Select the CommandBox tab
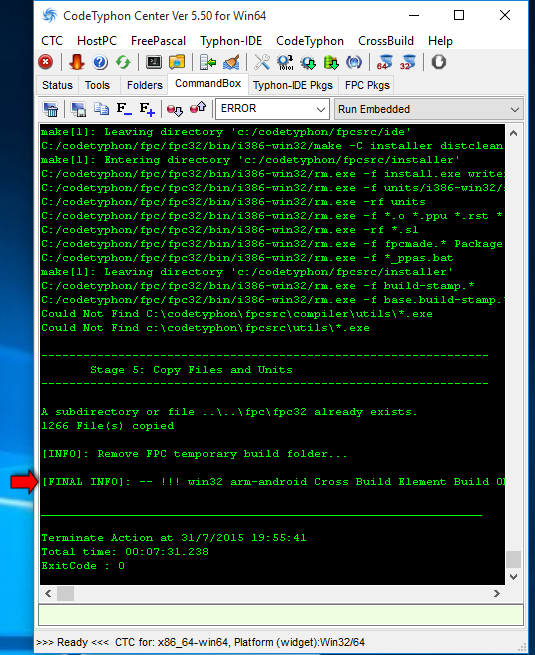The width and height of the screenshot is (535, 655). pos(208,84)
